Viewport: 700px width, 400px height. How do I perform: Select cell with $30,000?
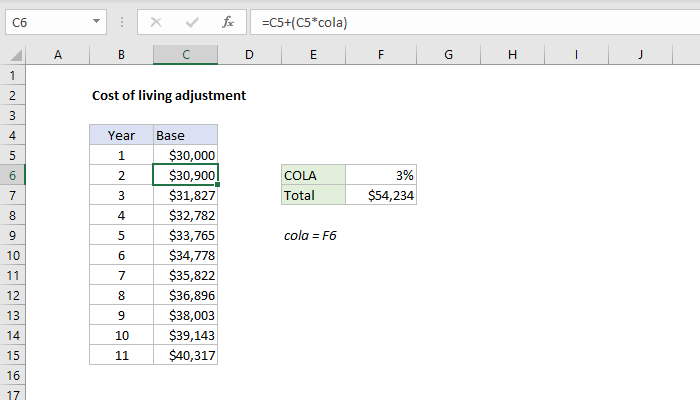(185, 155)
